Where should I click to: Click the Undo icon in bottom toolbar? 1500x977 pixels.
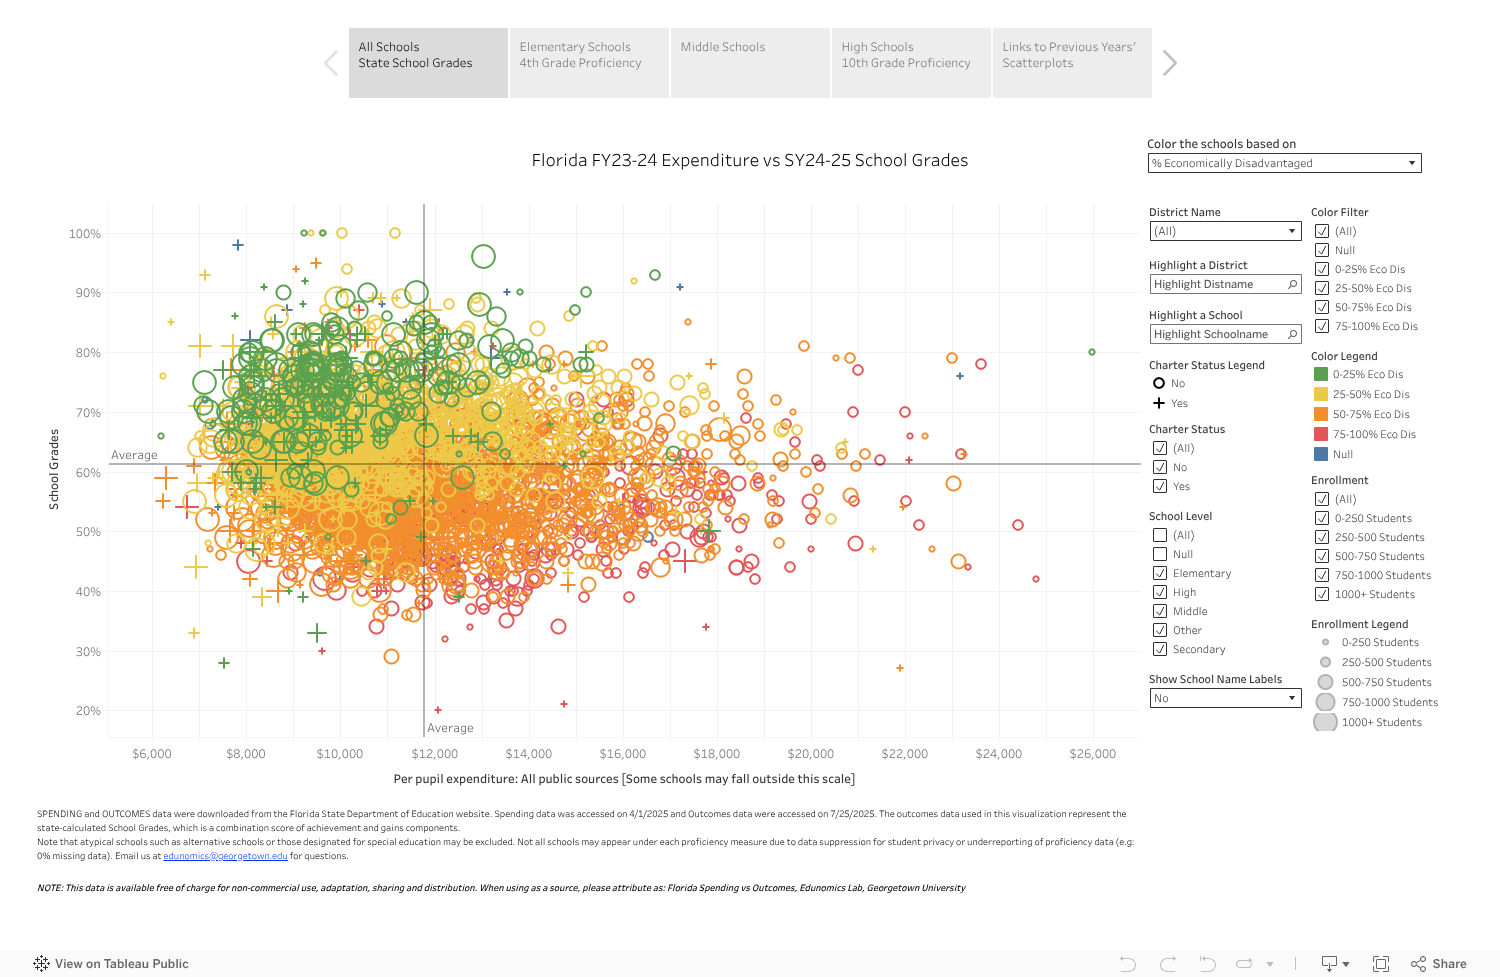pyautogui.click(x=1128, y=964)
